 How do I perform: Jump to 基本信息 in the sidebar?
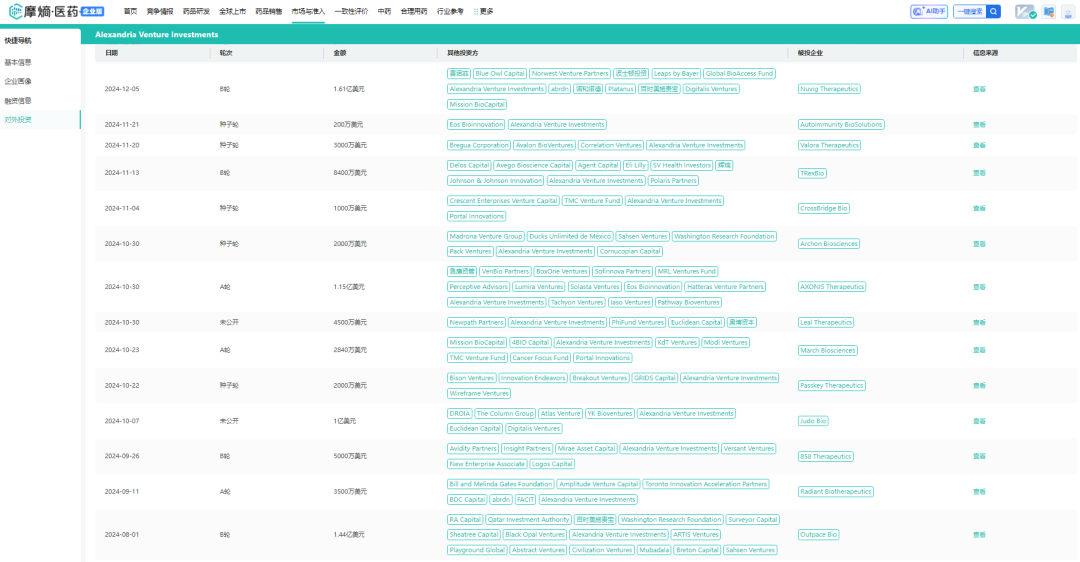pos(18,63)
